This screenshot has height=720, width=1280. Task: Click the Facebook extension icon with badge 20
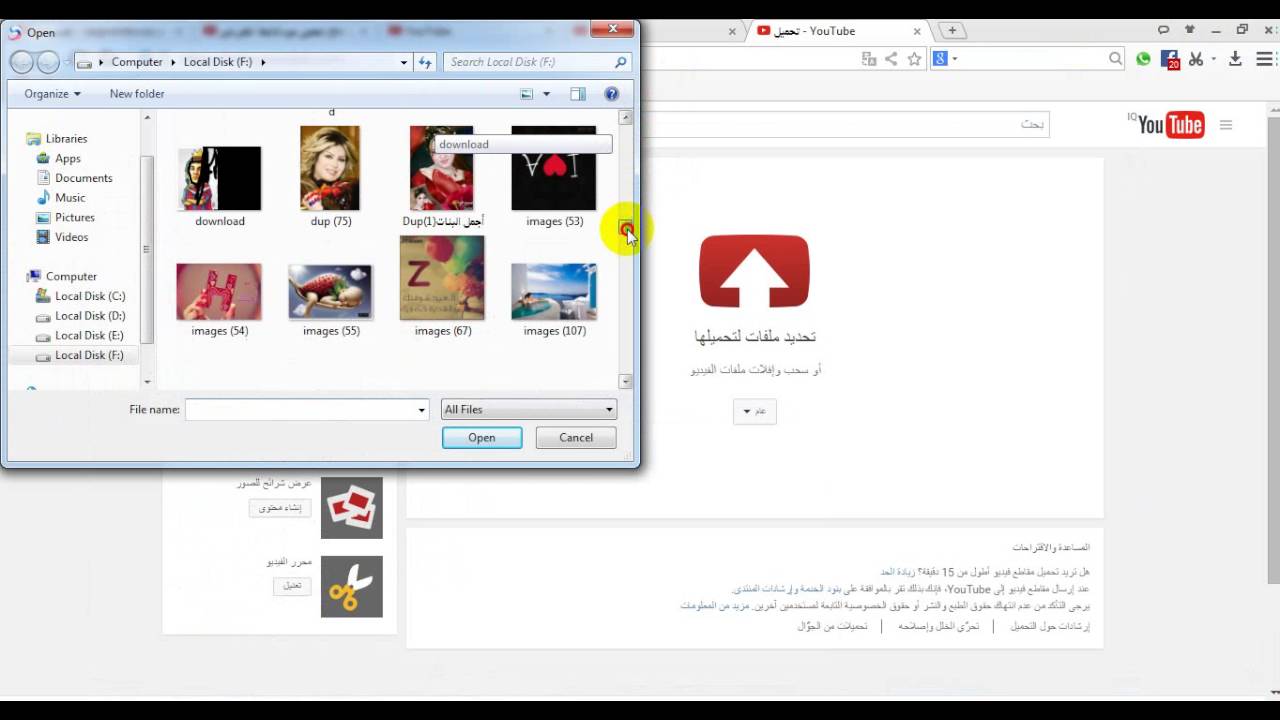pyautogui.click(x=1170, y=60)
